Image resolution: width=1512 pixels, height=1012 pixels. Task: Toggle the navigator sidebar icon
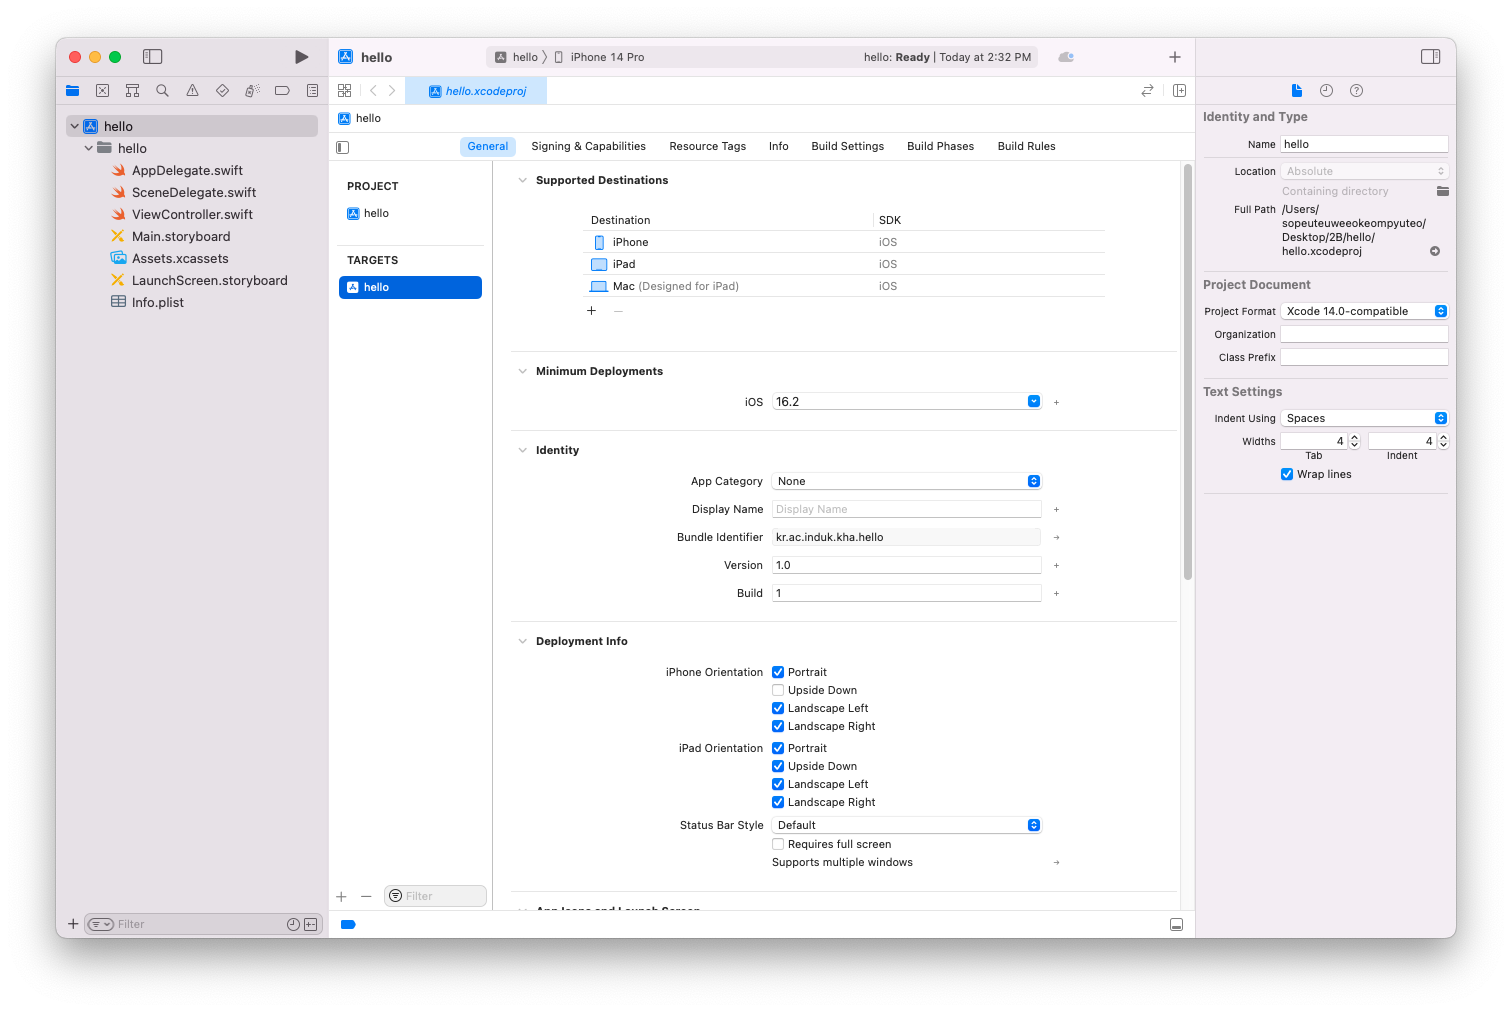click(x=153, y=57)
